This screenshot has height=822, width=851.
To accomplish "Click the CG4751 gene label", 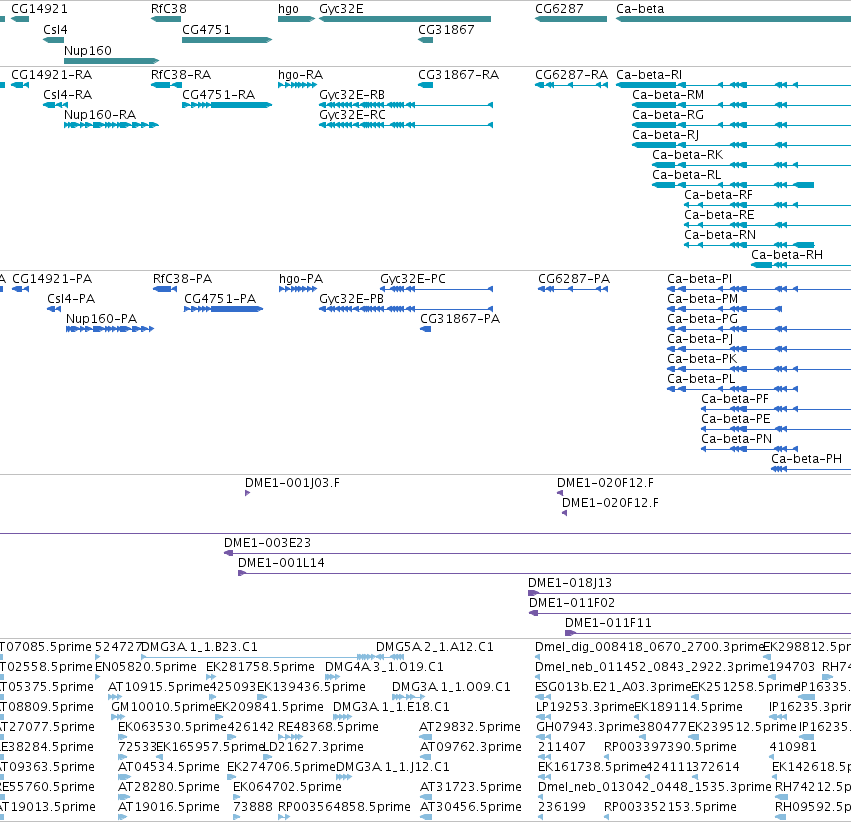I will pos(206,30).
